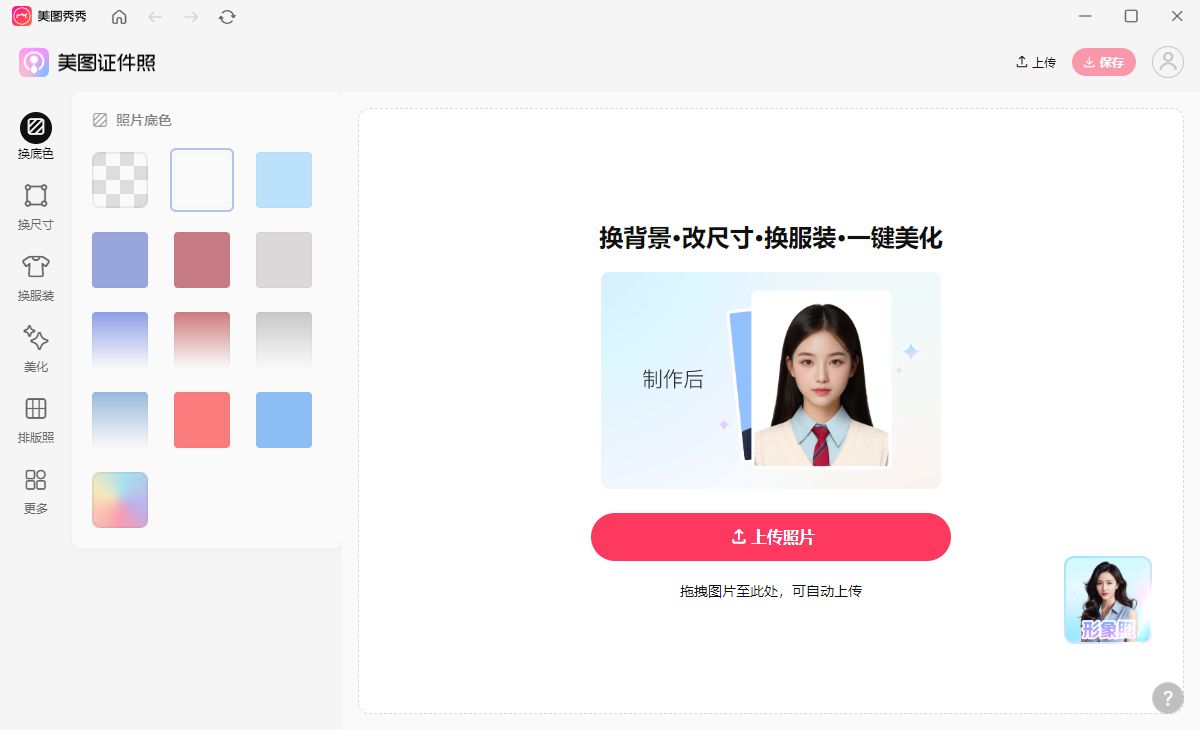
Task: Click the red 上传照片 button
Action: [x=771, y=537]
